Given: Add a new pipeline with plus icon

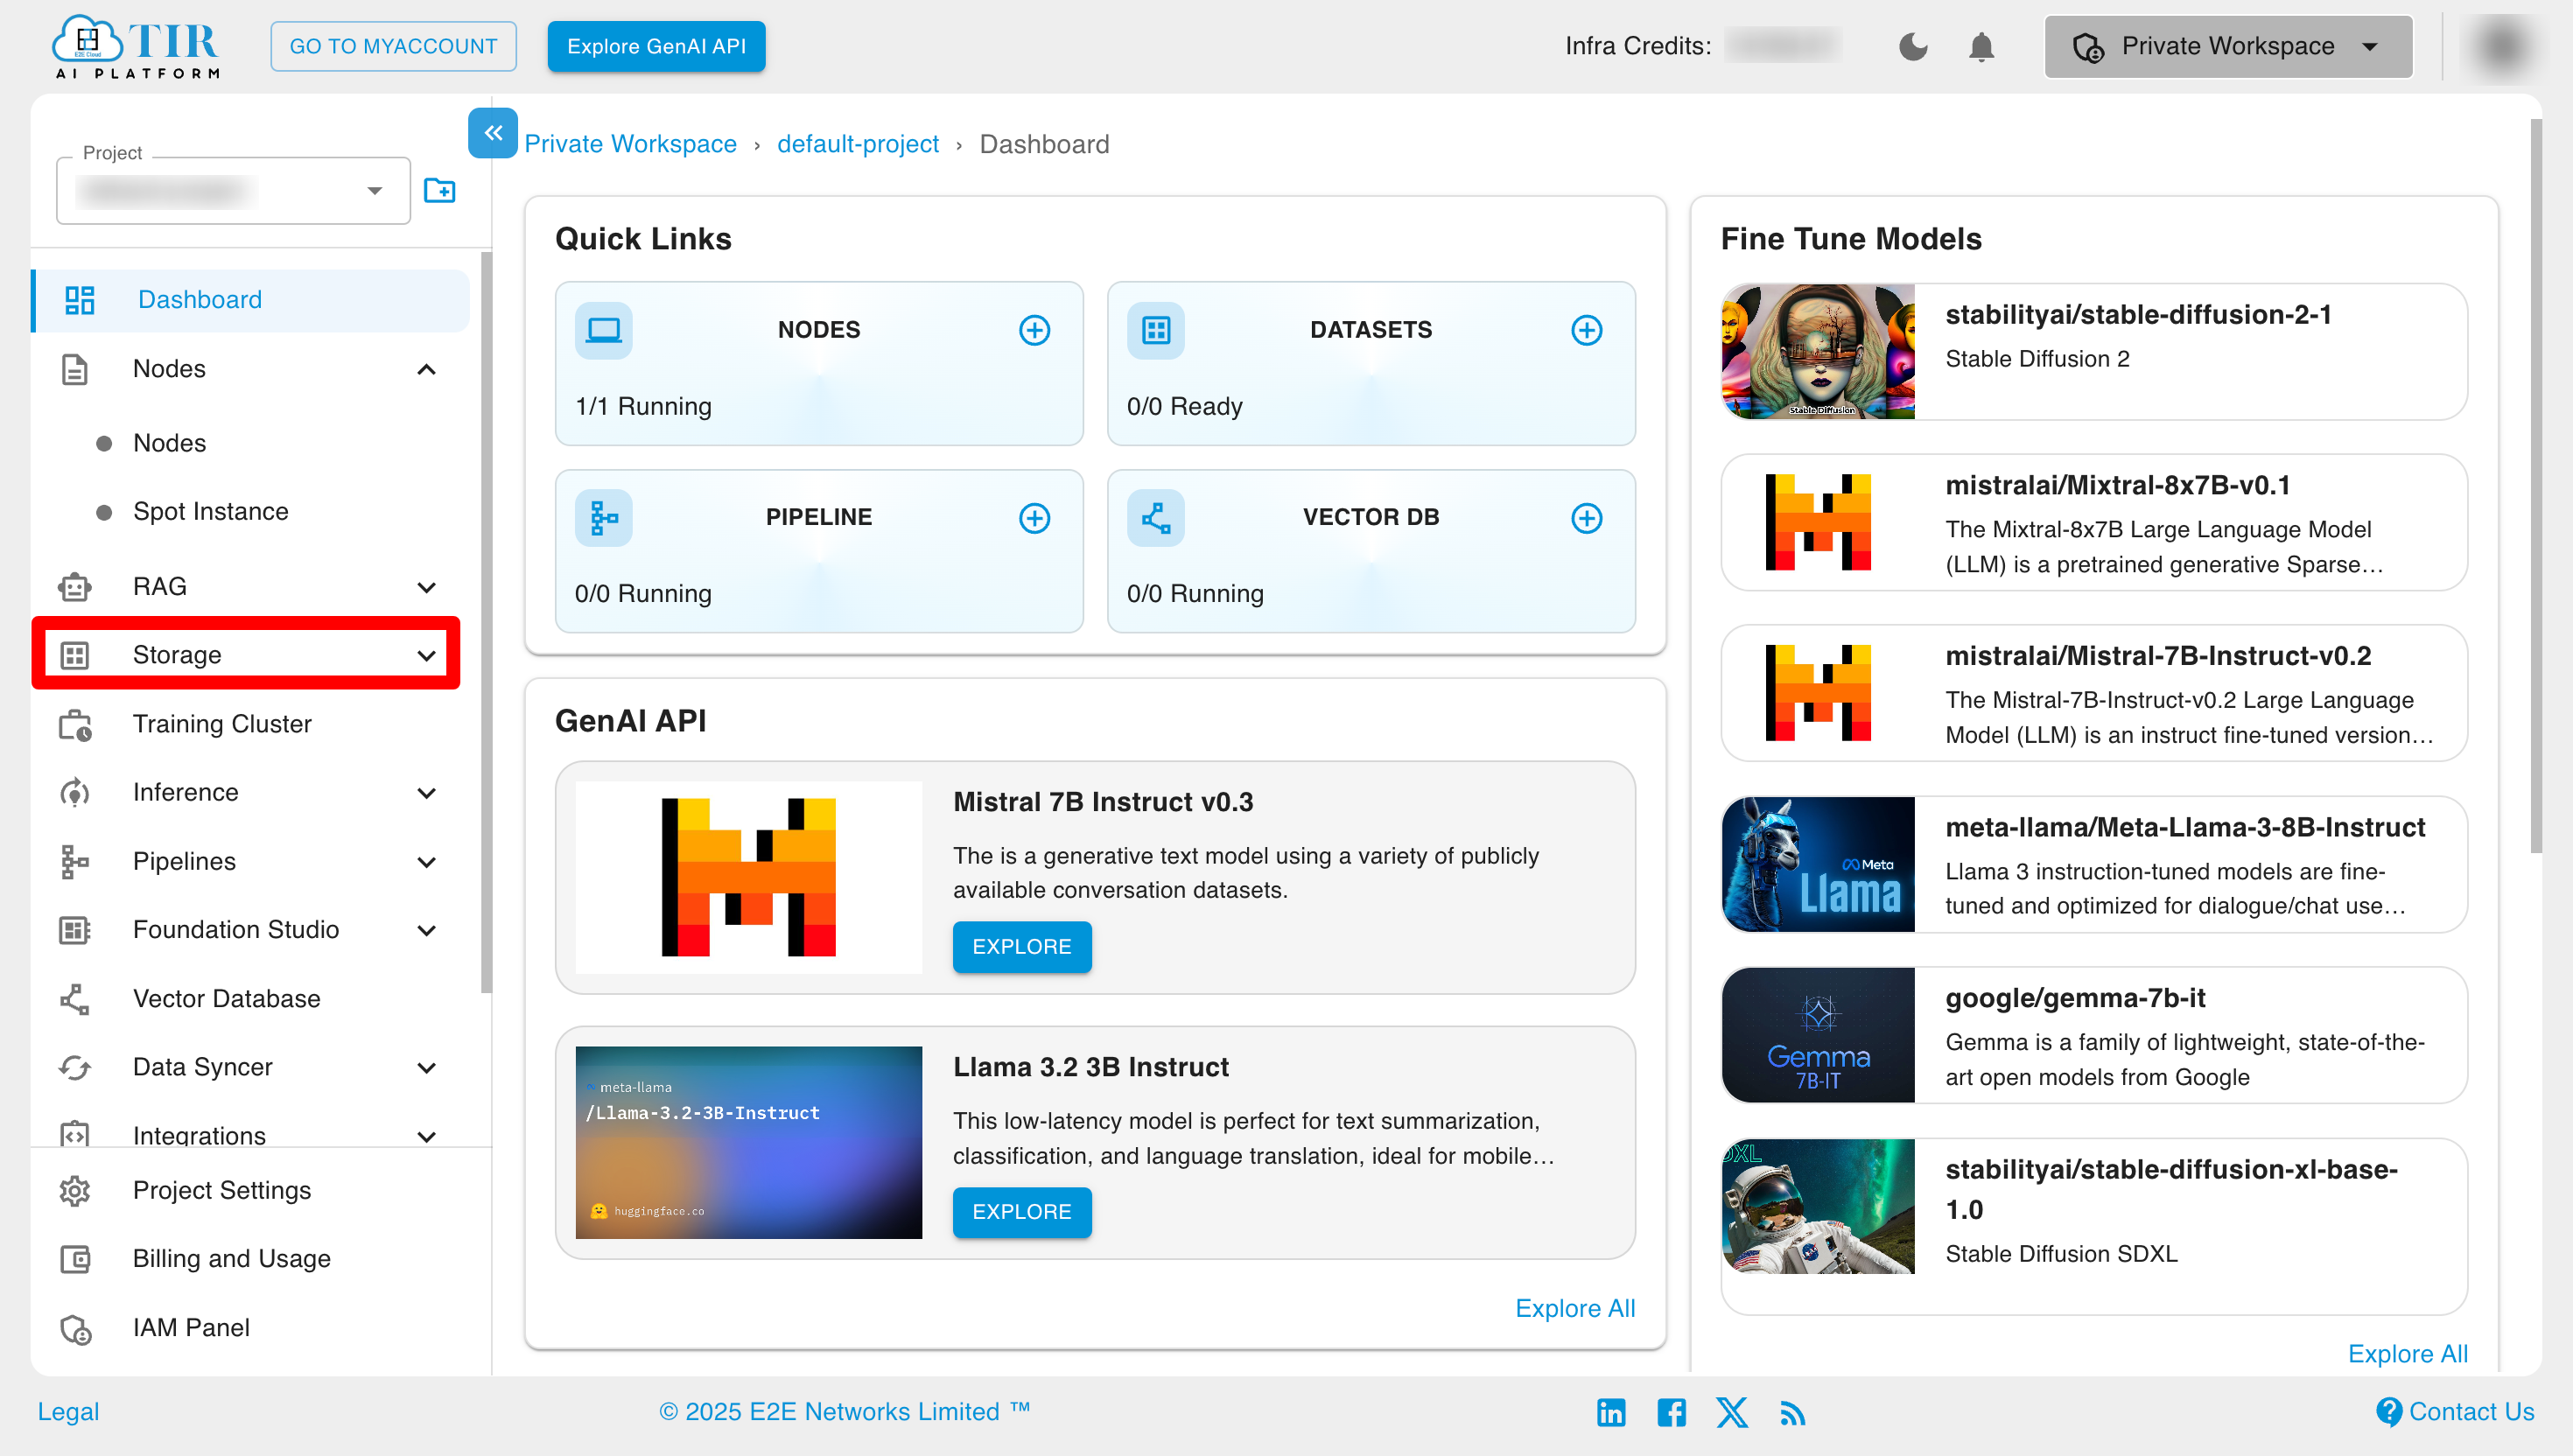Looking at the screenshot, I should coord(1034,518).
